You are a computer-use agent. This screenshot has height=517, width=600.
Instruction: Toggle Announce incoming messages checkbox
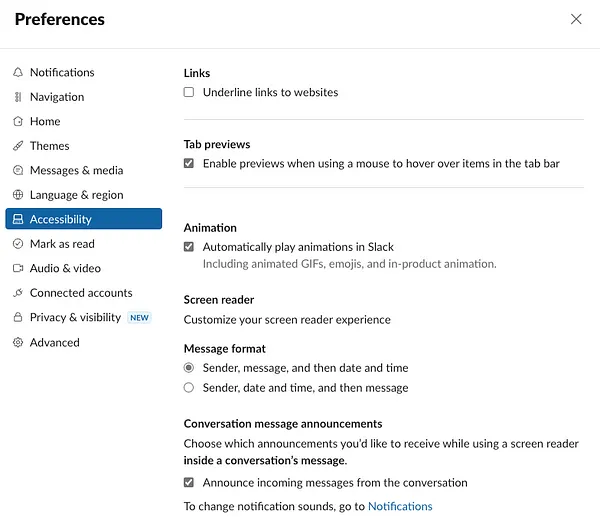(189, 483)
